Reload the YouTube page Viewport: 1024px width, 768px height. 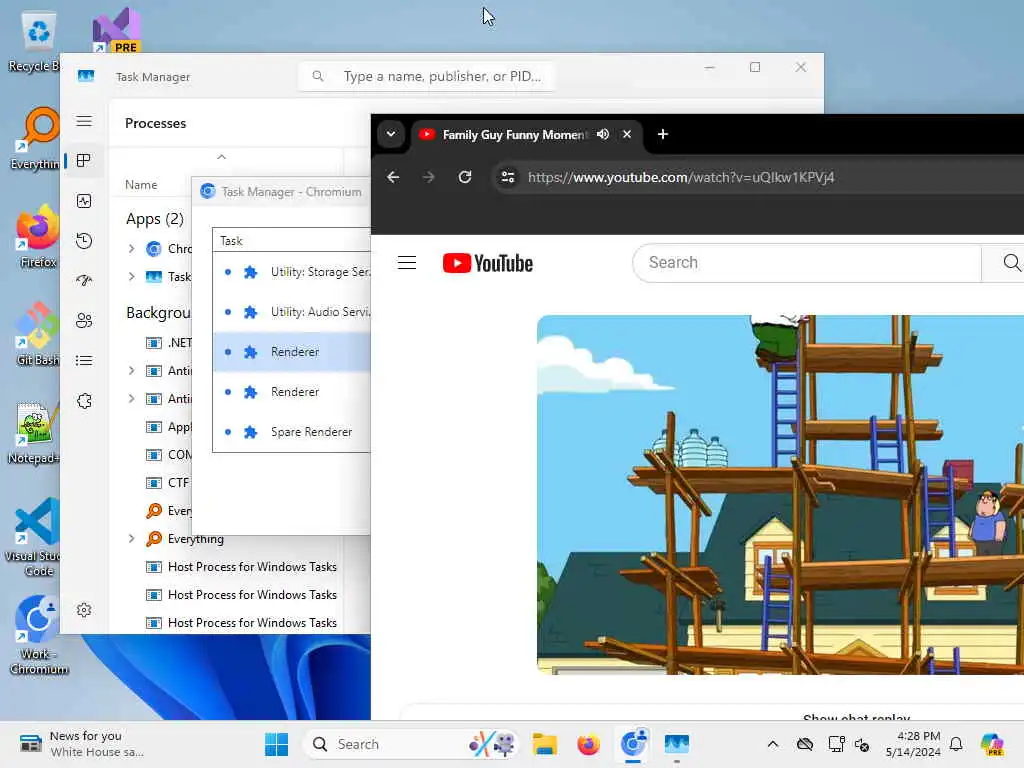click(464, 177)
